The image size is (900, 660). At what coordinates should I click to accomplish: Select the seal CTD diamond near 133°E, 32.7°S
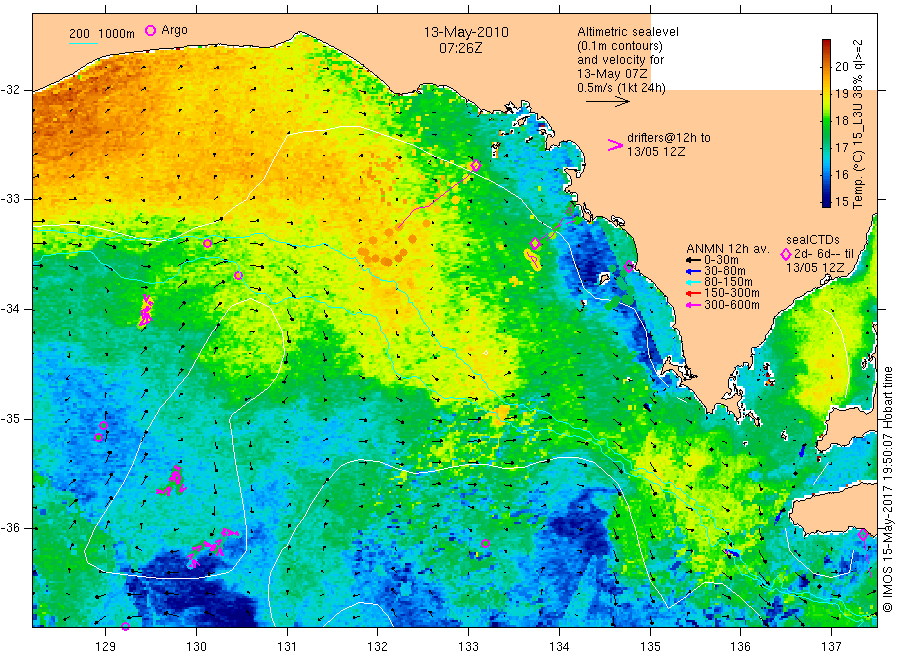tap(475, 166)
